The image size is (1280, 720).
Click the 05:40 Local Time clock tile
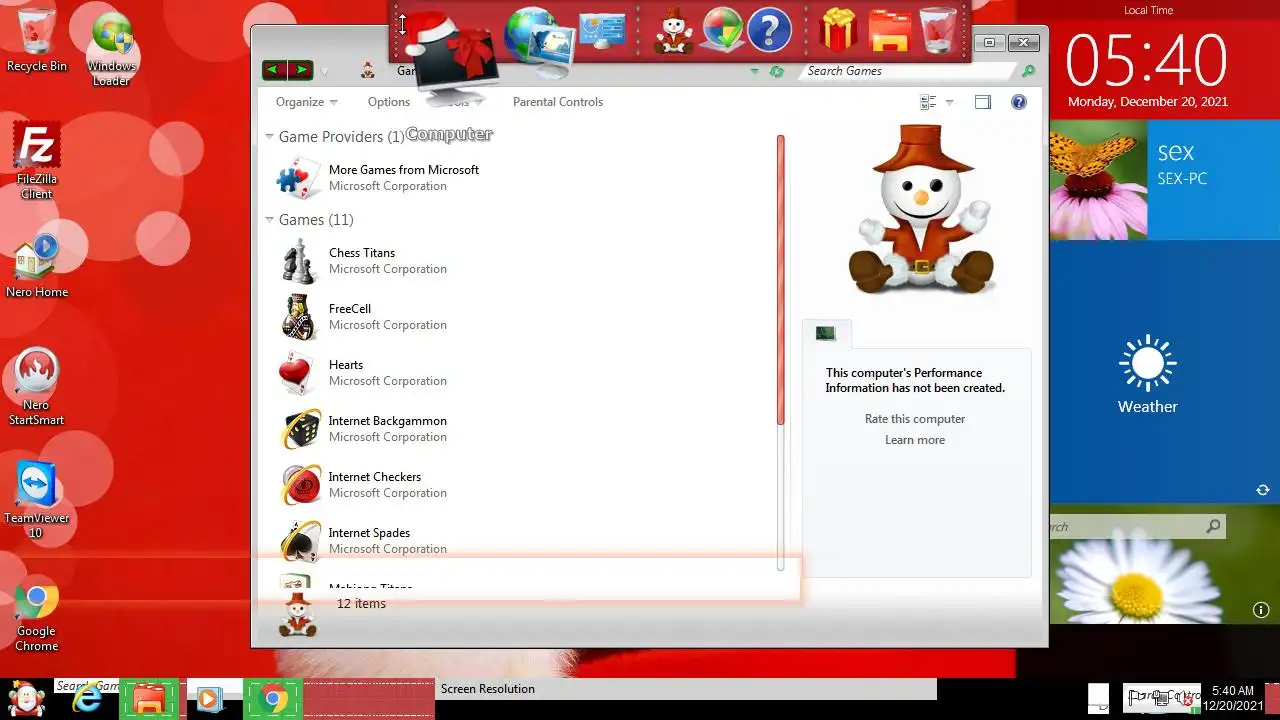(x=1148, y=60)
